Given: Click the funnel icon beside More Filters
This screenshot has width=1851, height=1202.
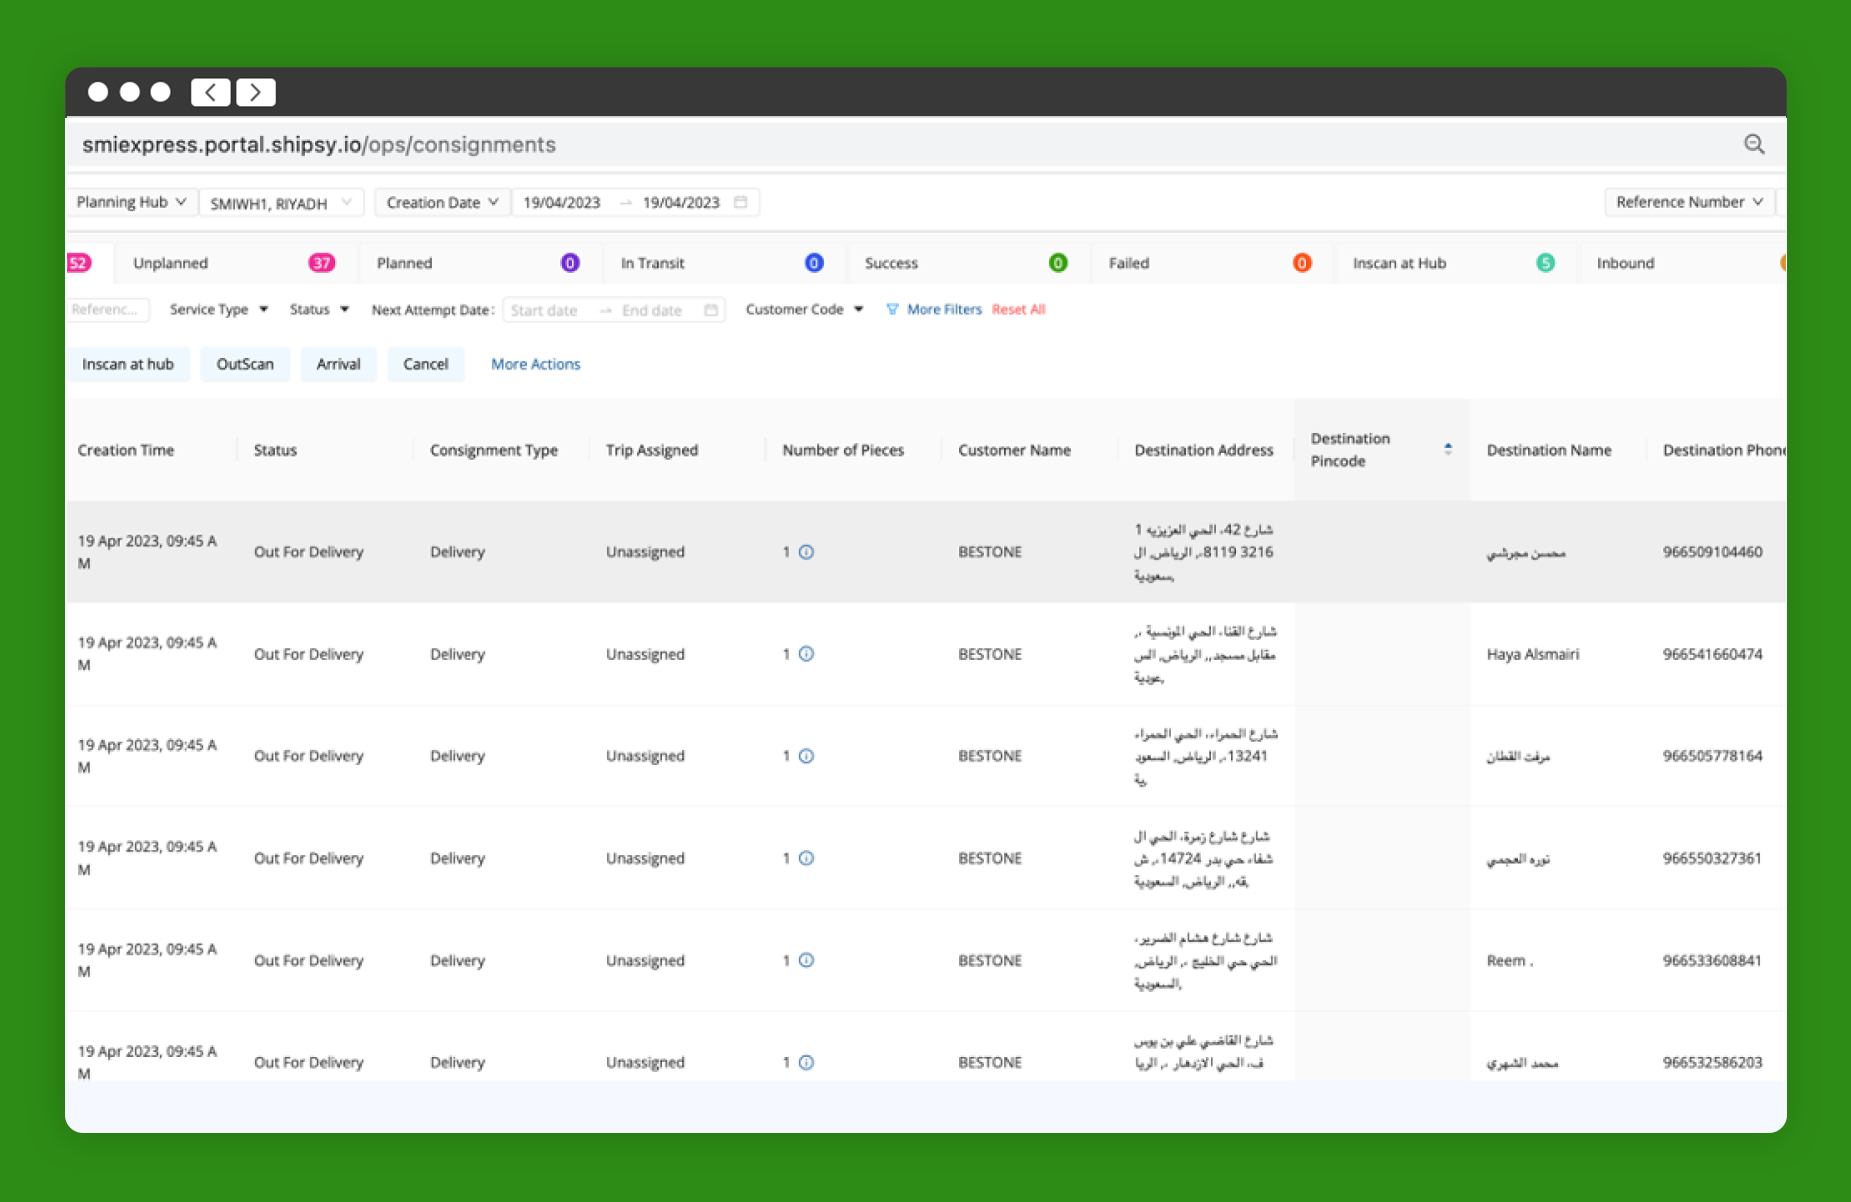Looking at the screenshot, I should [892, 310].
